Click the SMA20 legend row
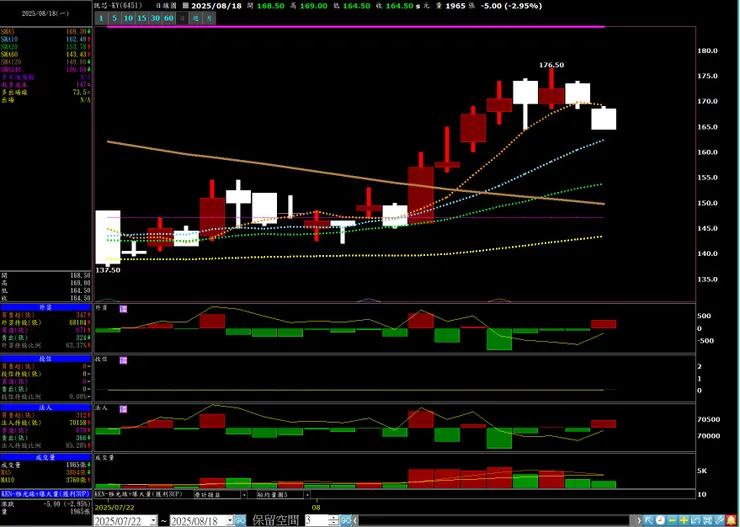 [x=46, y=47]
